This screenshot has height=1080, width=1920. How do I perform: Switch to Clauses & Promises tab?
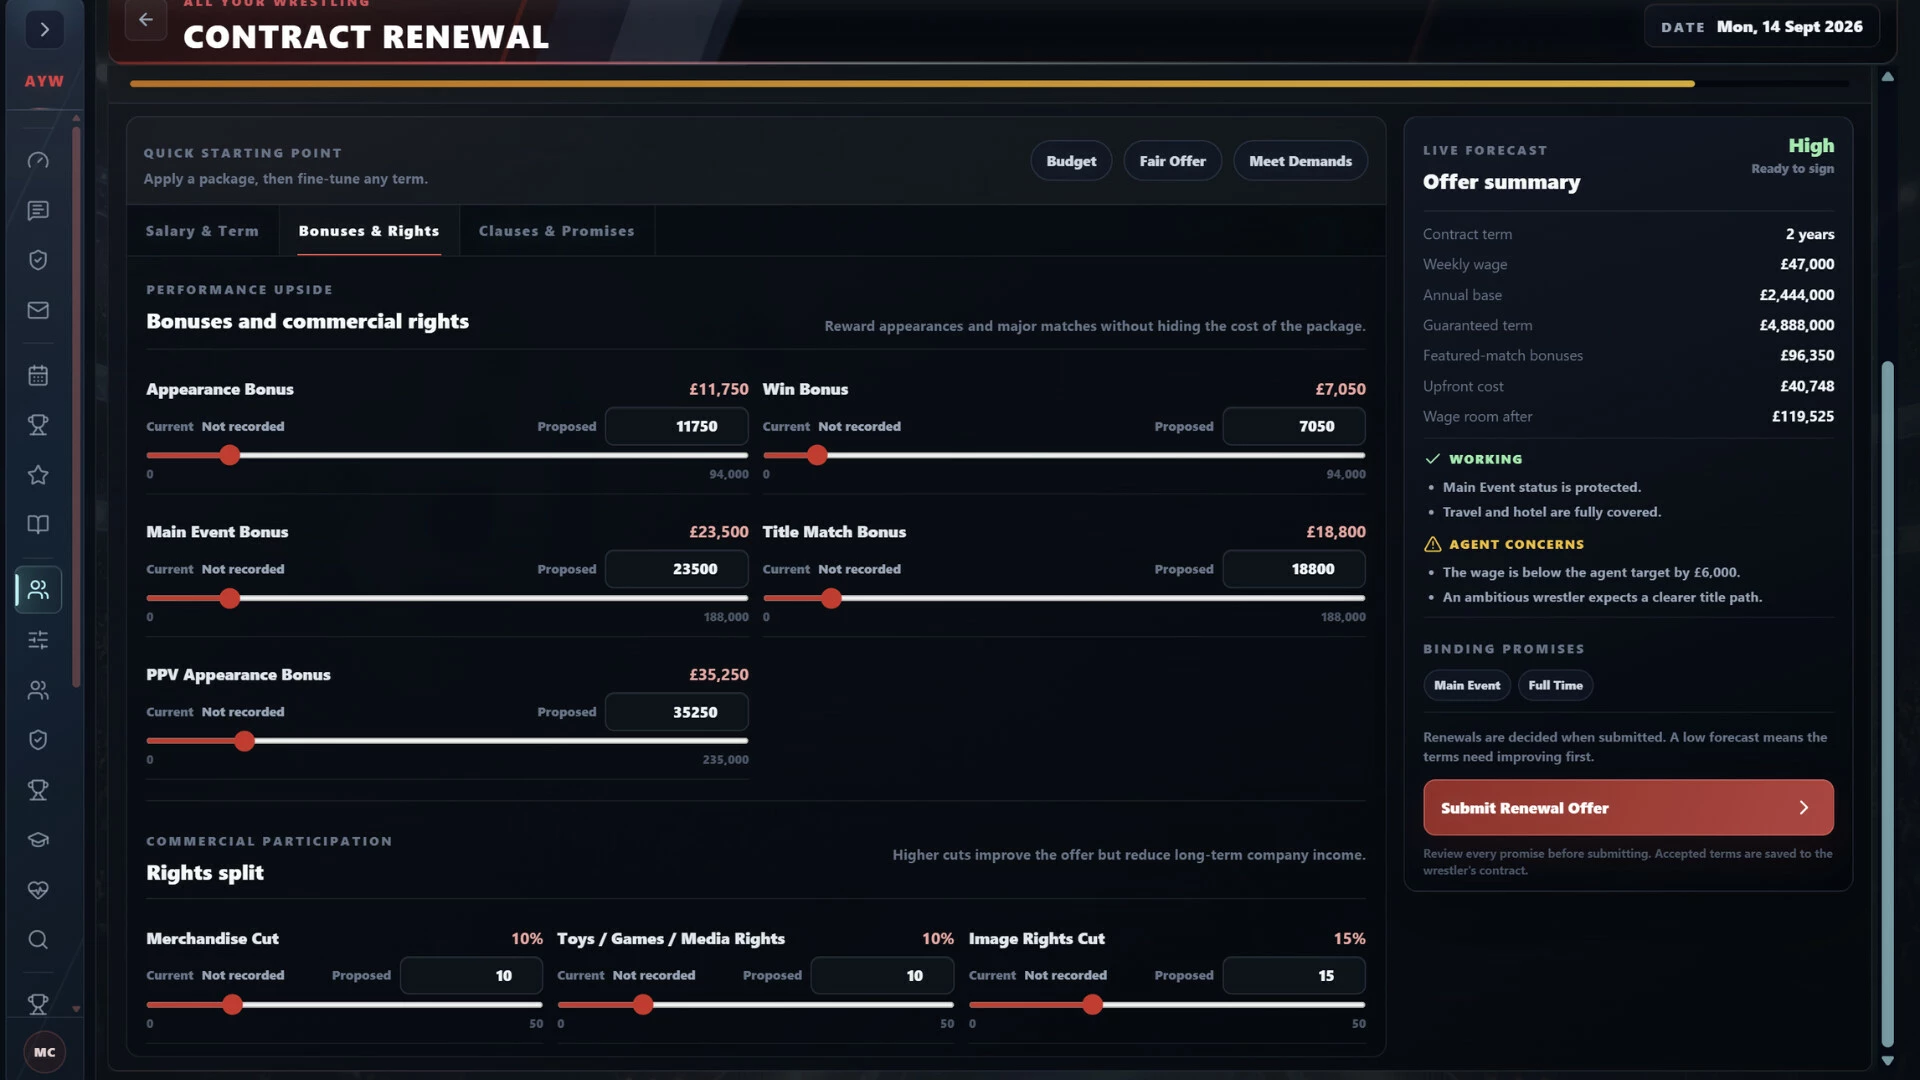[556, 231]
